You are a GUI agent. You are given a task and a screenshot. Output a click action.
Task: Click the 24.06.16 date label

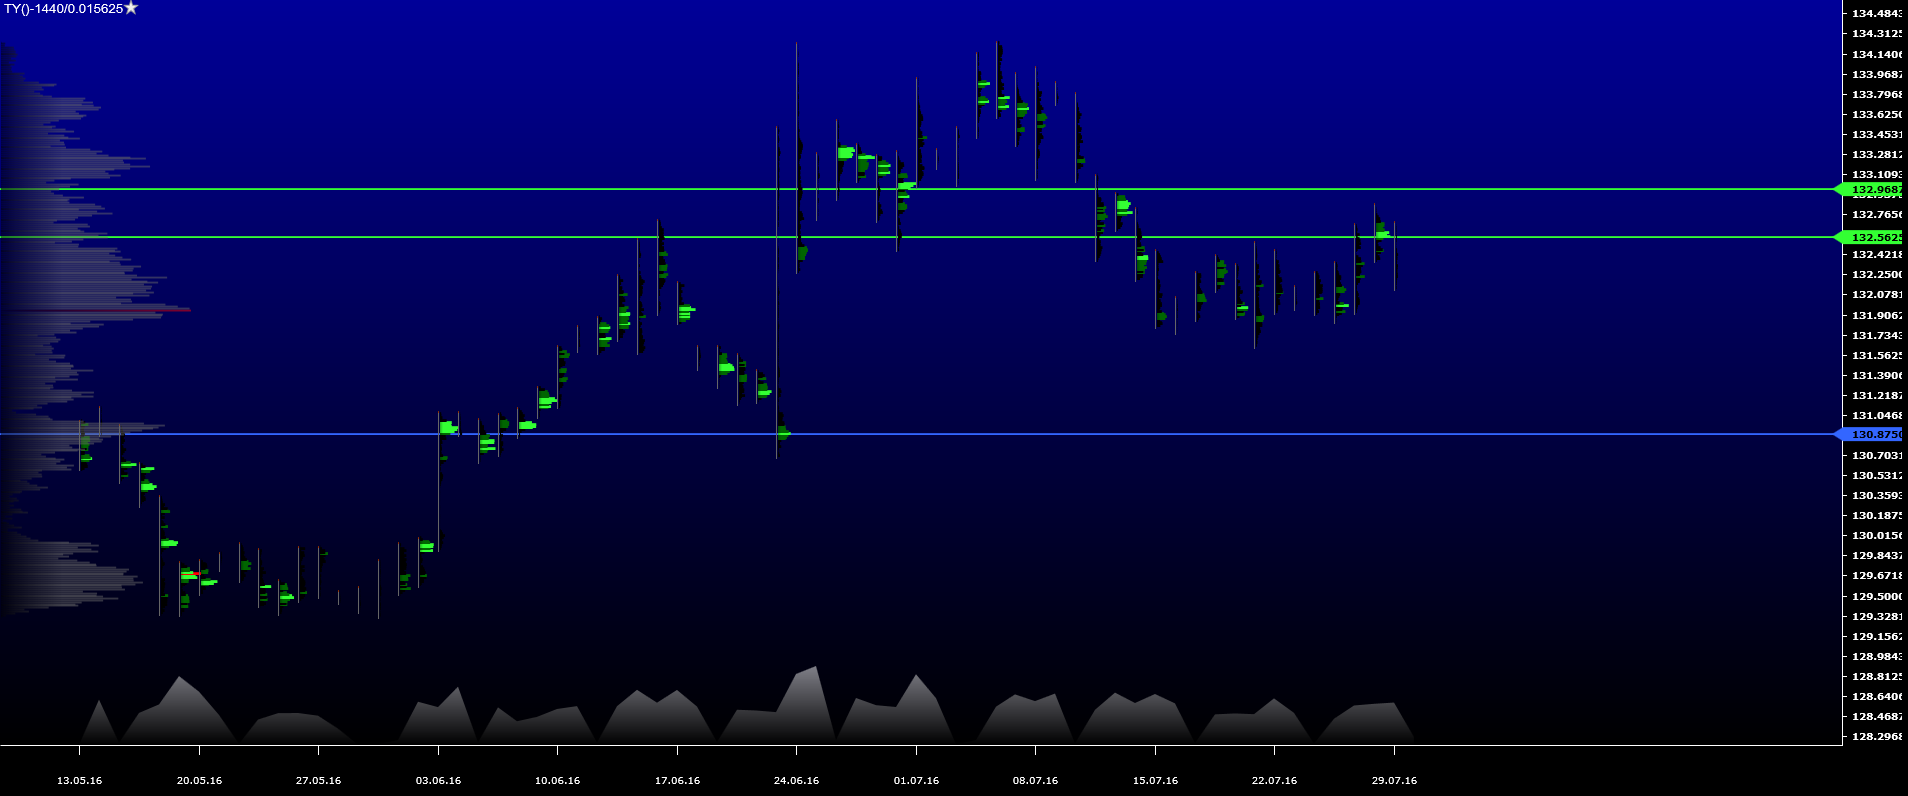coord(796,780)
